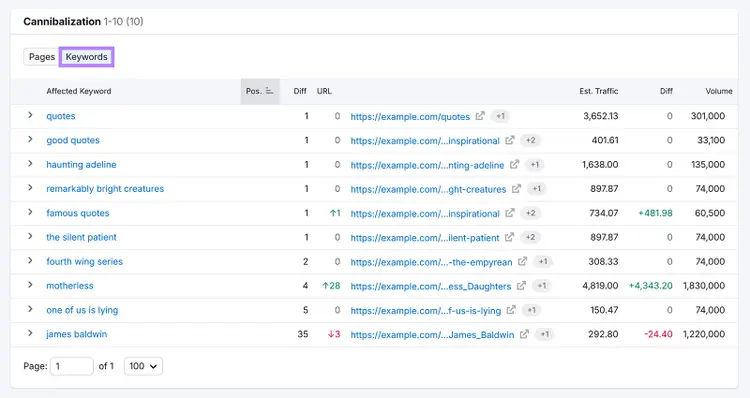750x398 pixels.
Task: Click the +1 badge in the haunting adeline row
Action: point(535,165)
